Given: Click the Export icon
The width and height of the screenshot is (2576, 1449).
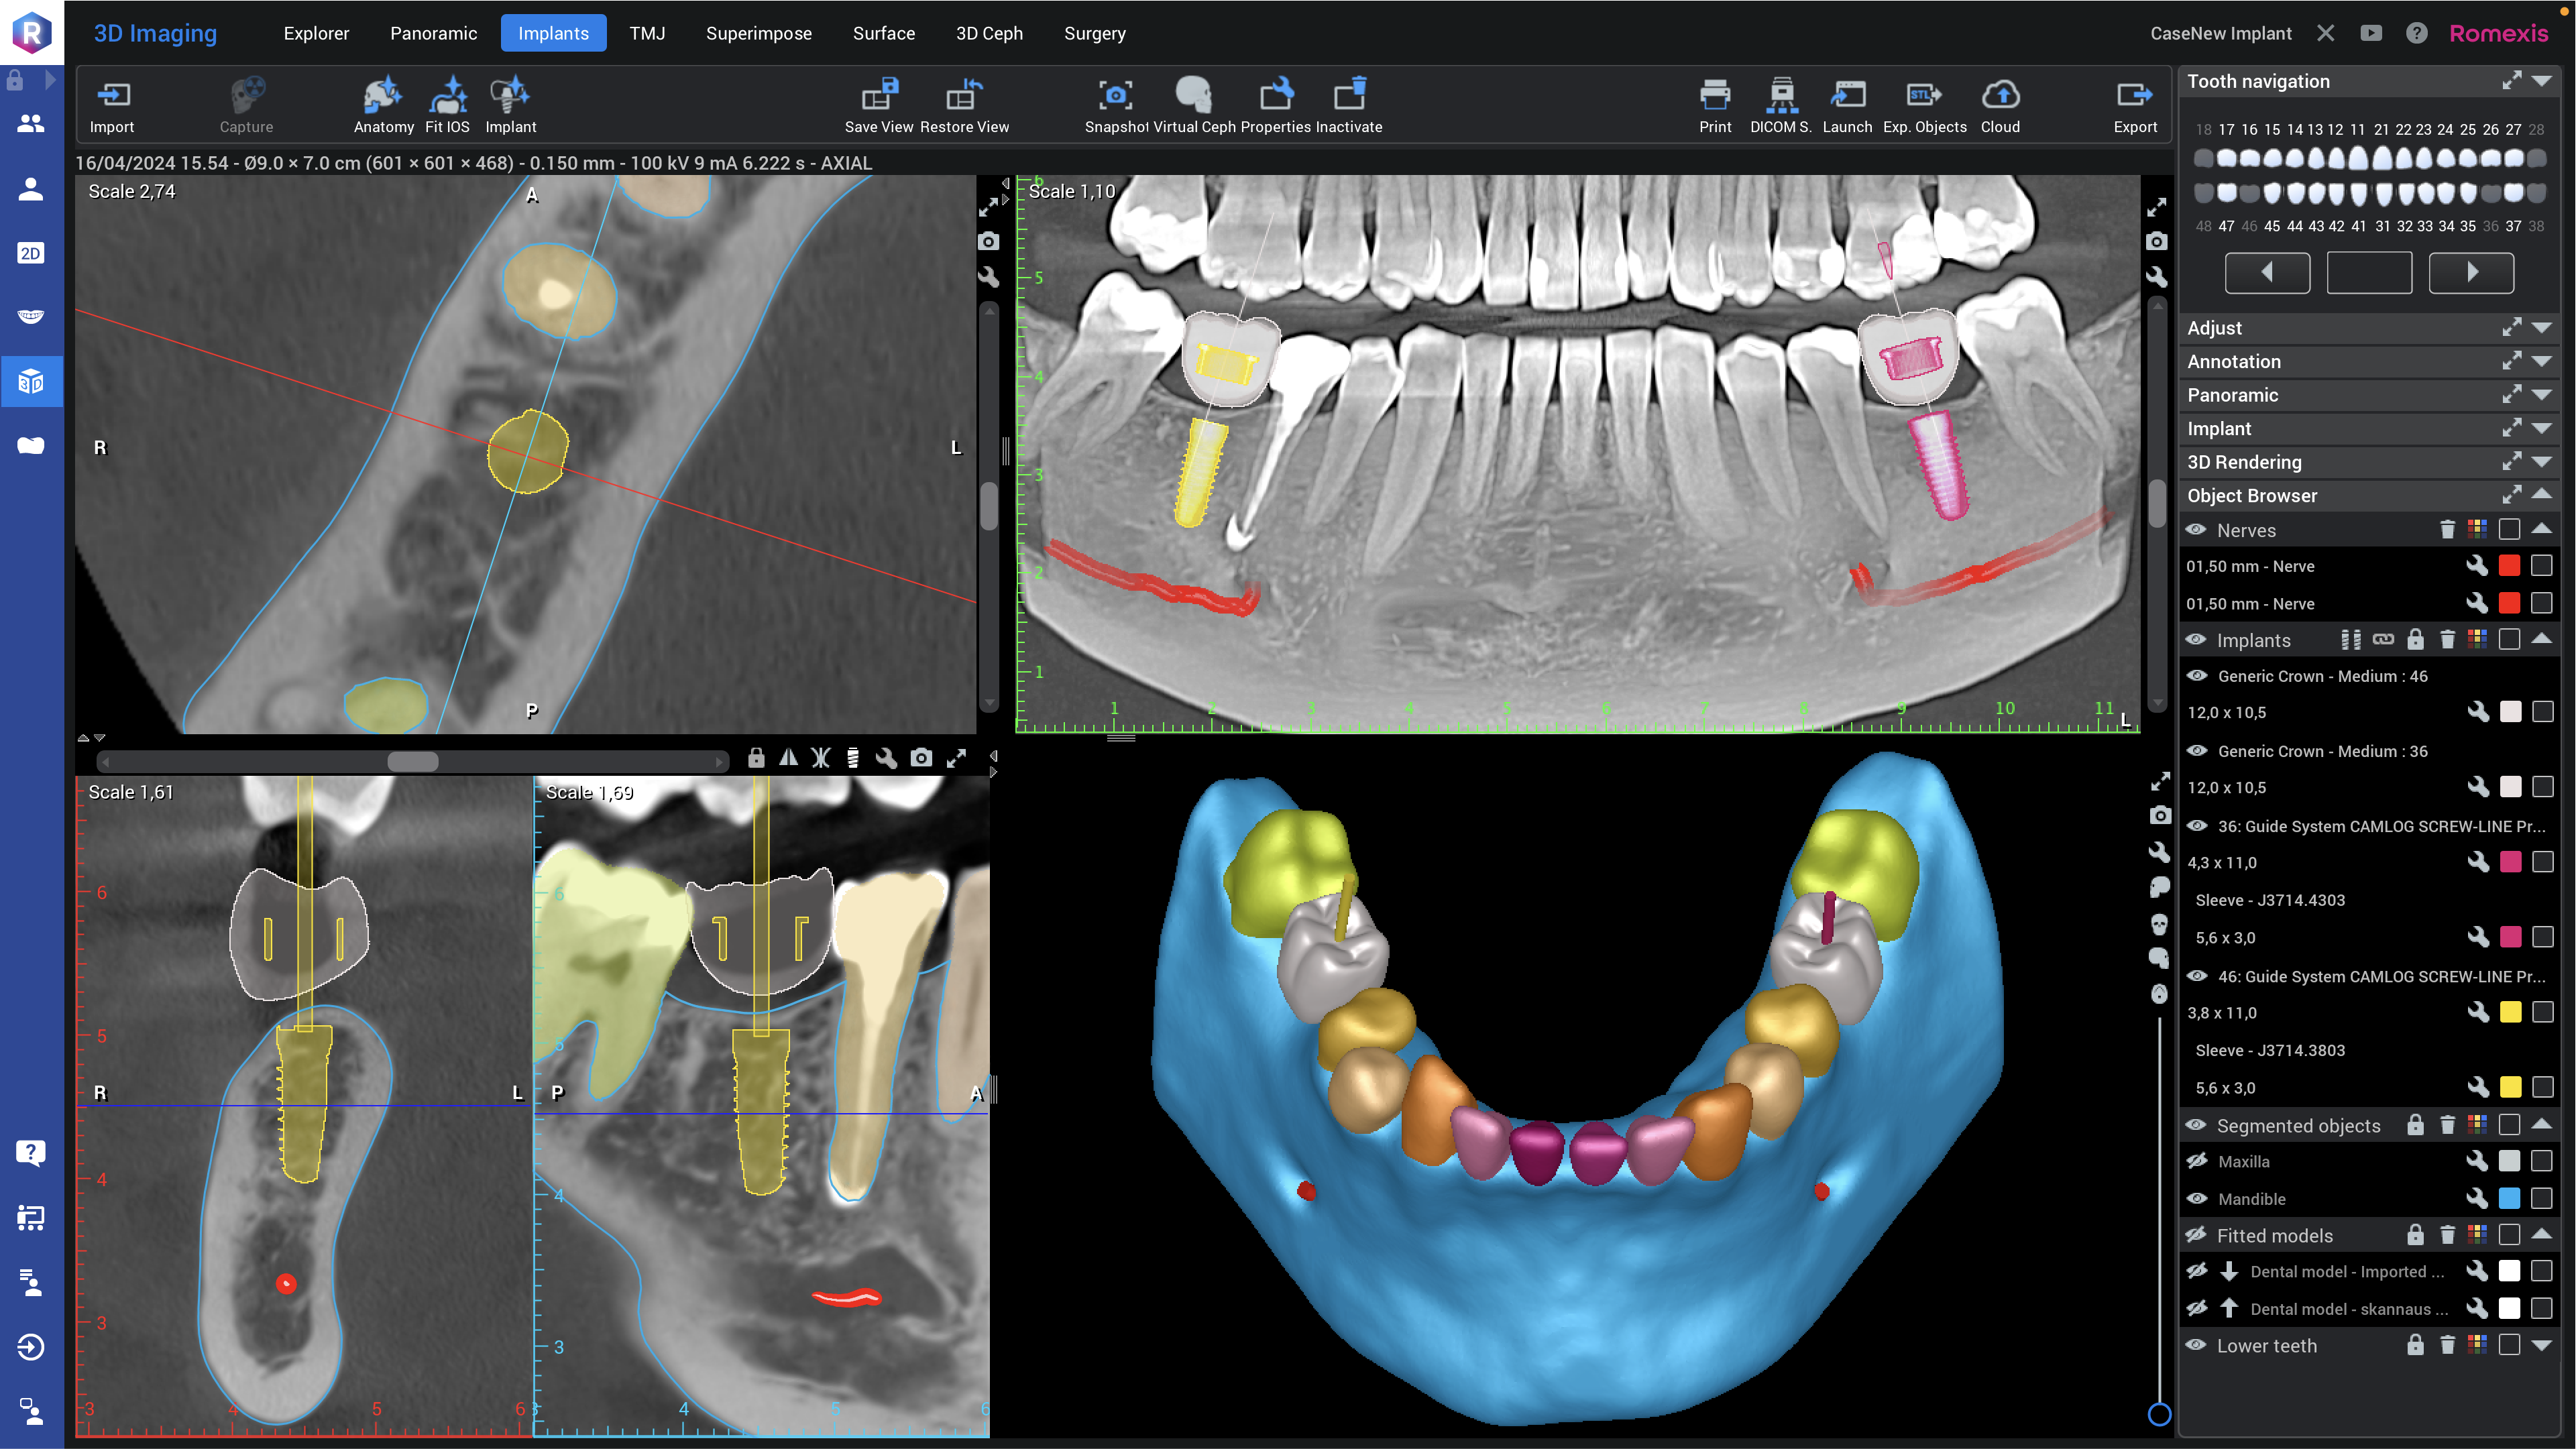Looking at the screenshot, I should (x=2135, y=100).
